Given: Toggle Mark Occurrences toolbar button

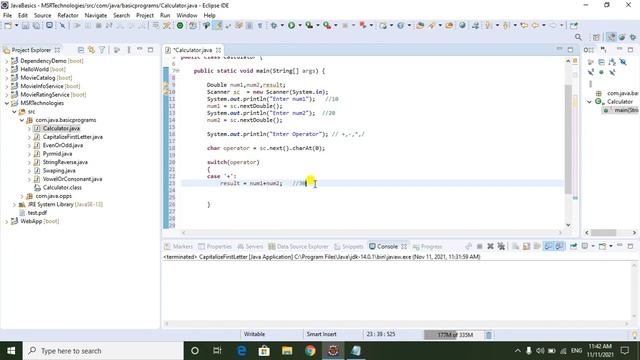Looking at the screenshot, I should (x=218, y=25).
